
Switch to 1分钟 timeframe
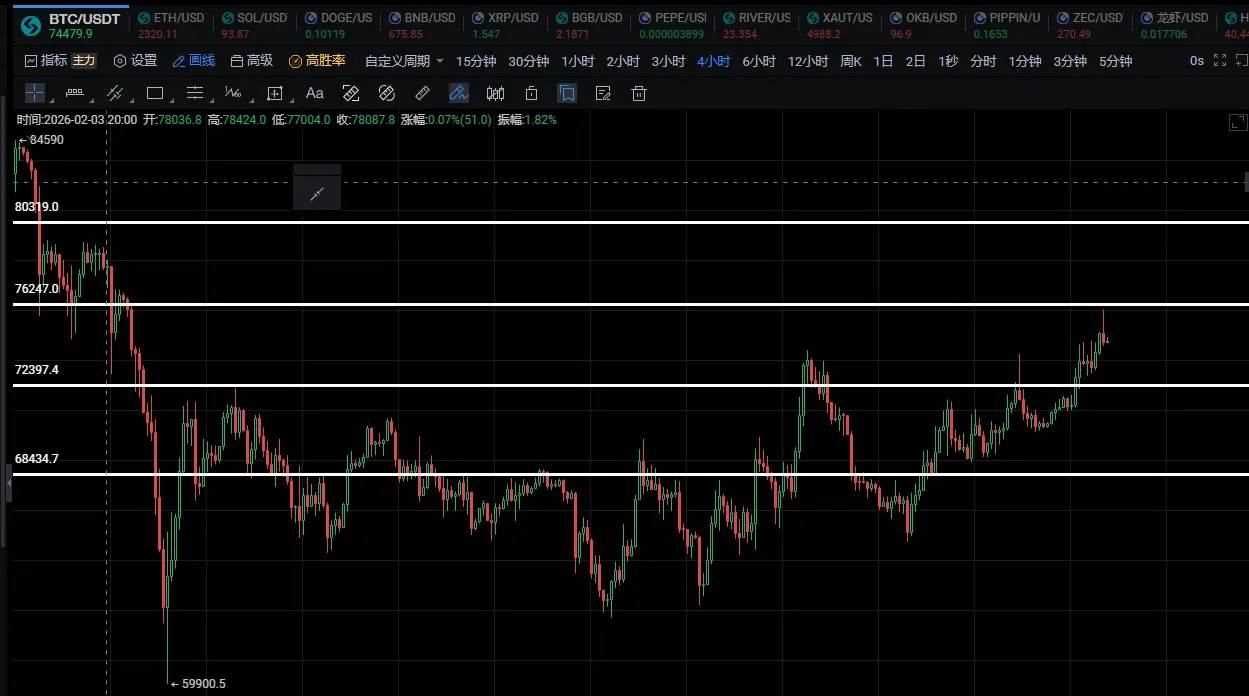tap(1025, 61)
